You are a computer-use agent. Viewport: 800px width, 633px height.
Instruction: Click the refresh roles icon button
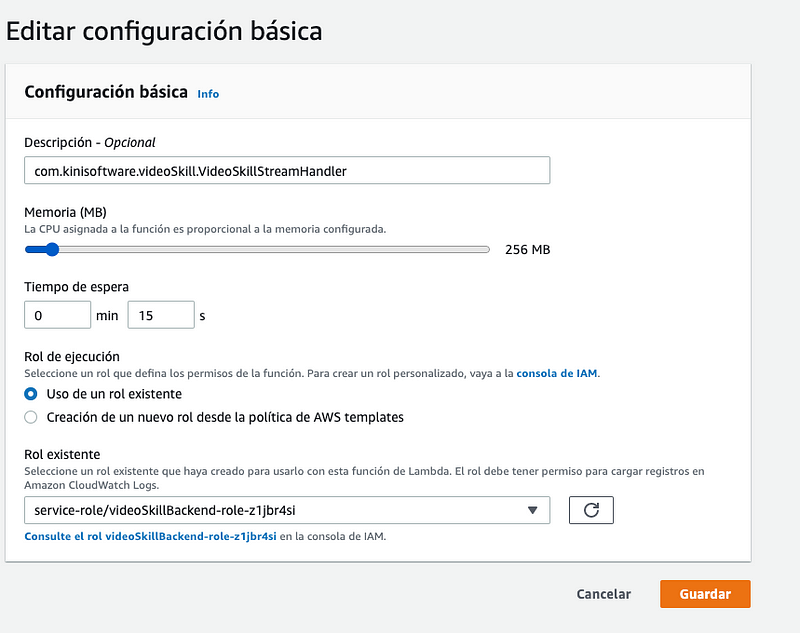tap(590, 510)
